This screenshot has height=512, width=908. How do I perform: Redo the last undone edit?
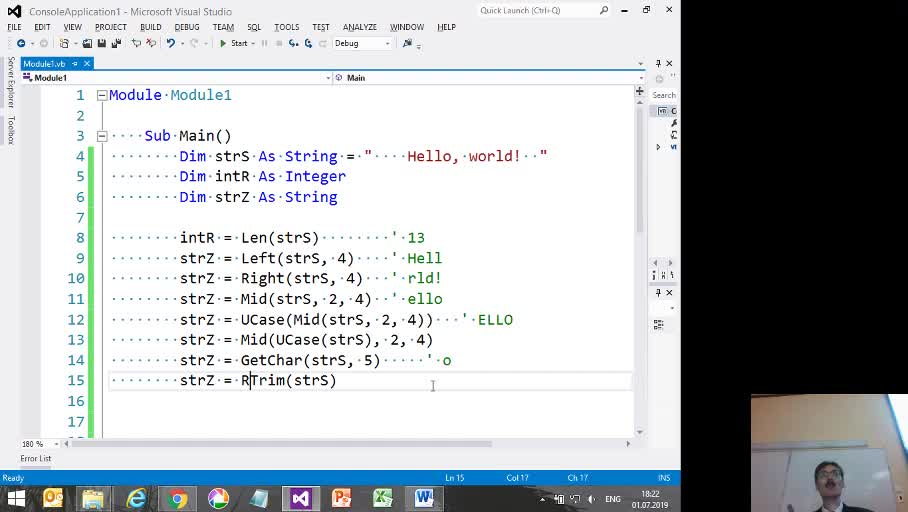point(194,43)
